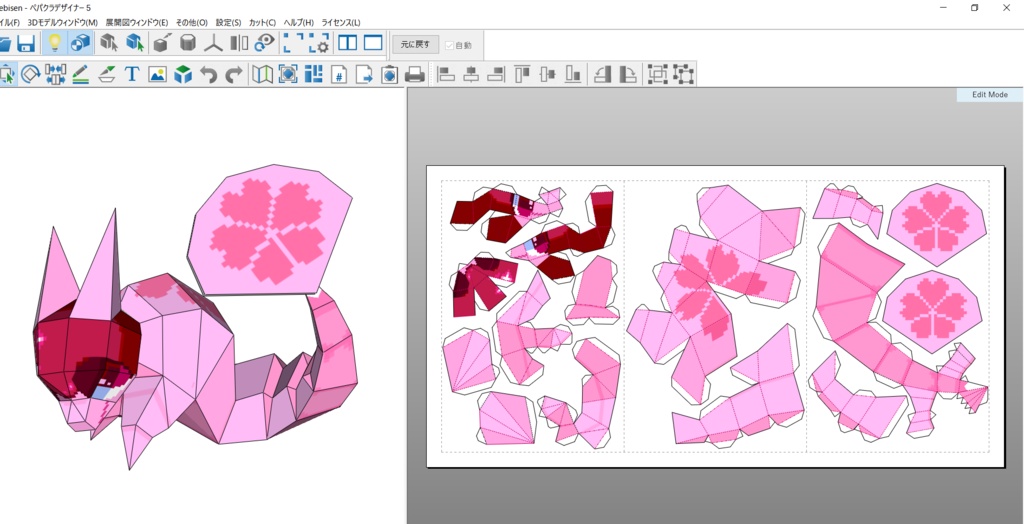Click the folded map icon

coord(263,74)
